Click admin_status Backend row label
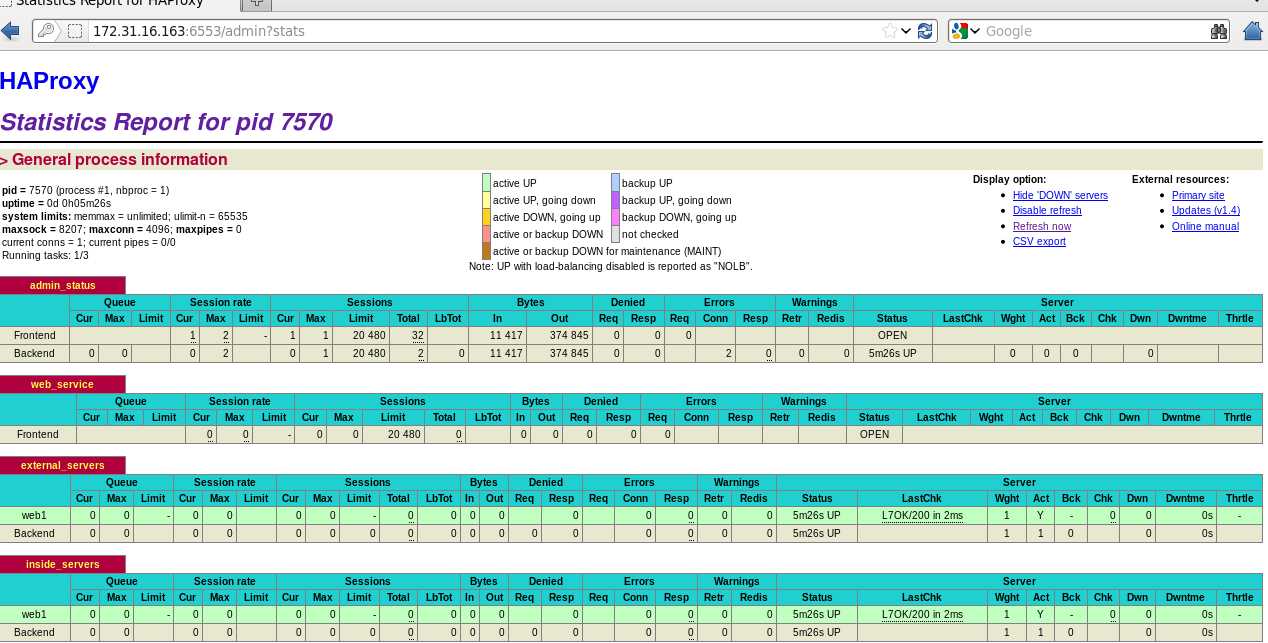The height and width of the screenshot is (643, 1268). pos(35,353)
